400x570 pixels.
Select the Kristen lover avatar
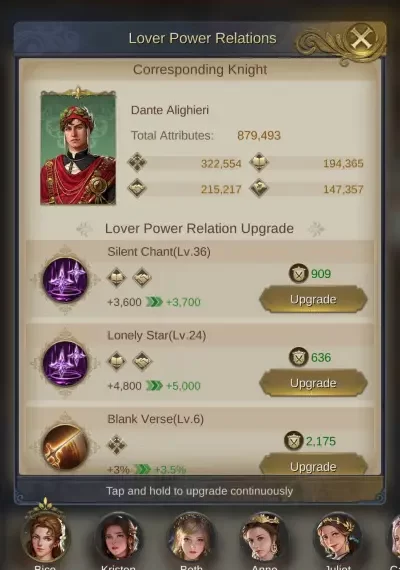coord(119,537)
